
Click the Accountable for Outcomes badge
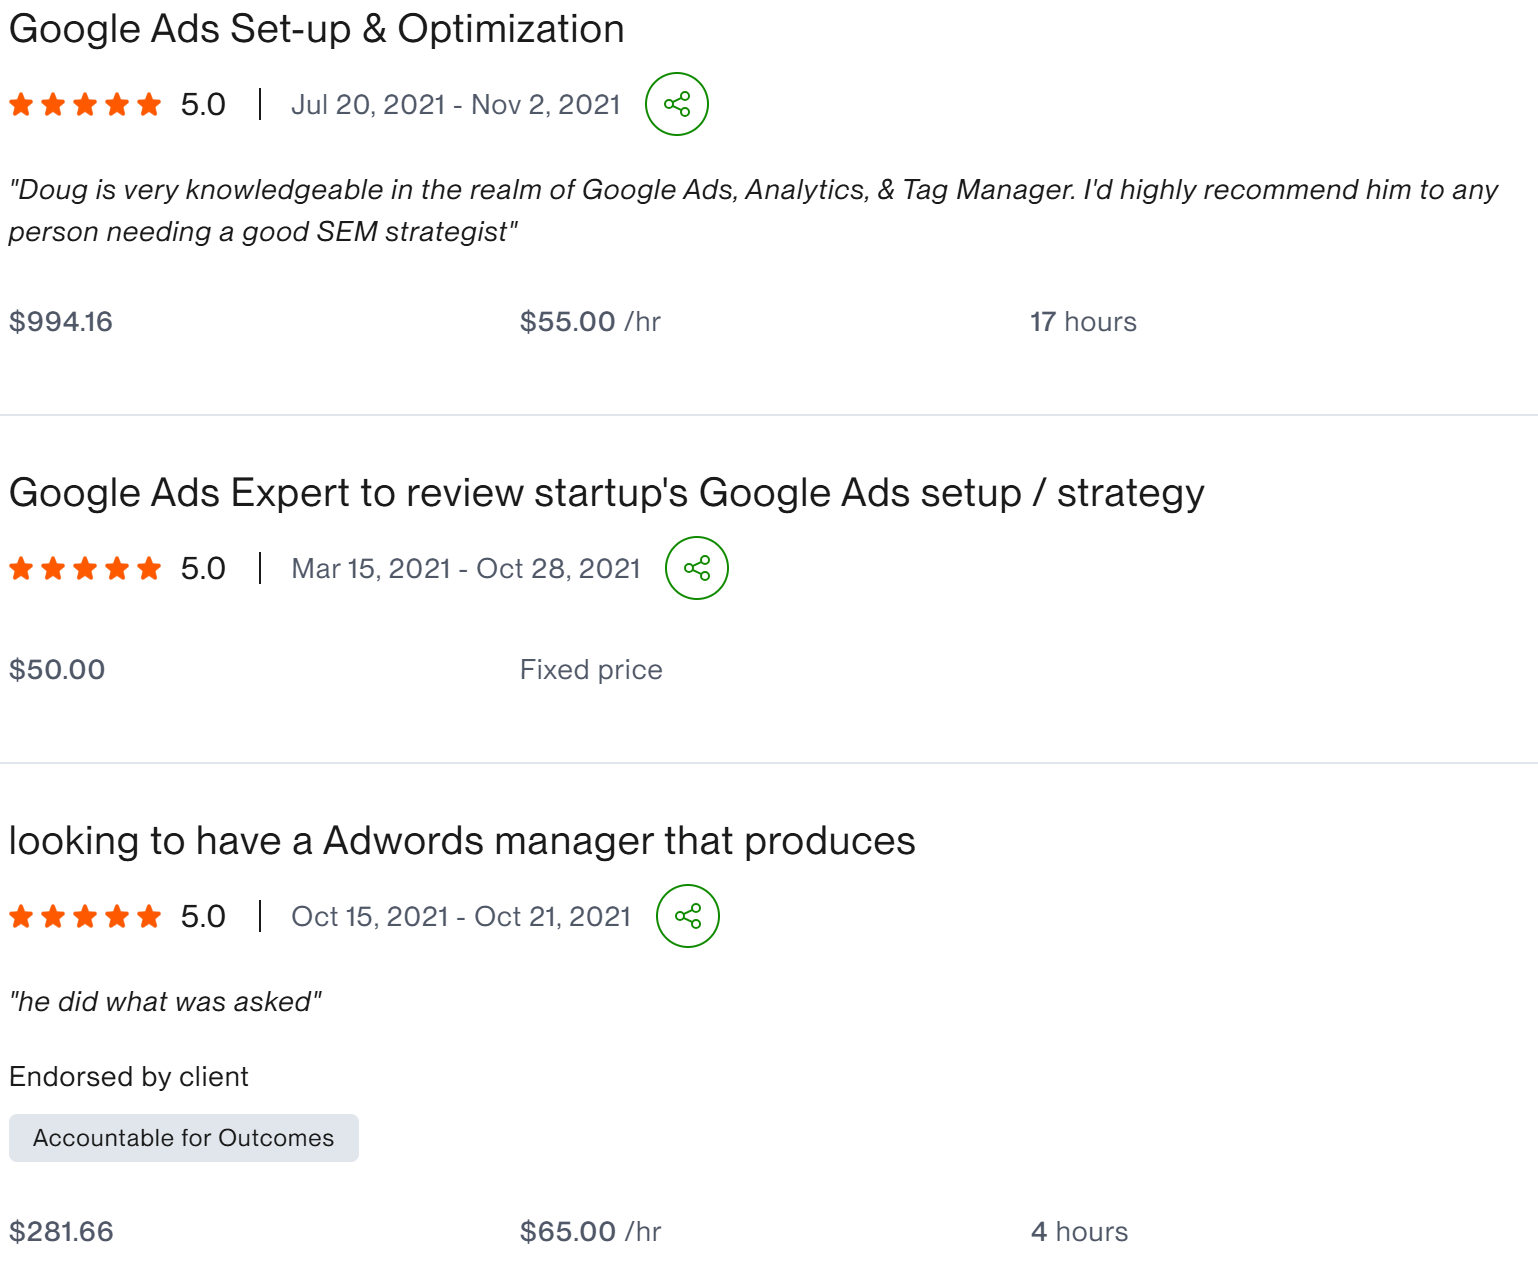point(184,1138)
